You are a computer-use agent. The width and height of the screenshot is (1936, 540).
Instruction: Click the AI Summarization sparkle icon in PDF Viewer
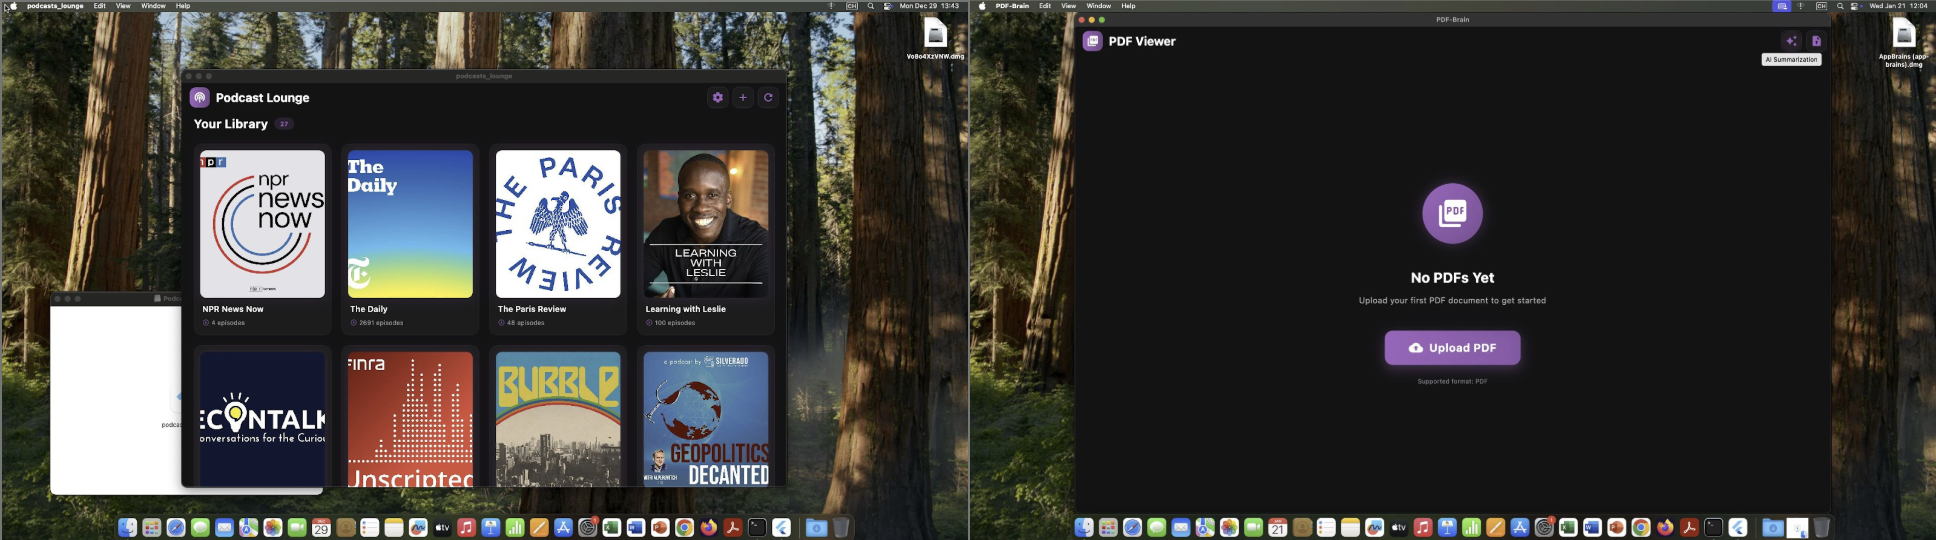(x=1791, y=41)
